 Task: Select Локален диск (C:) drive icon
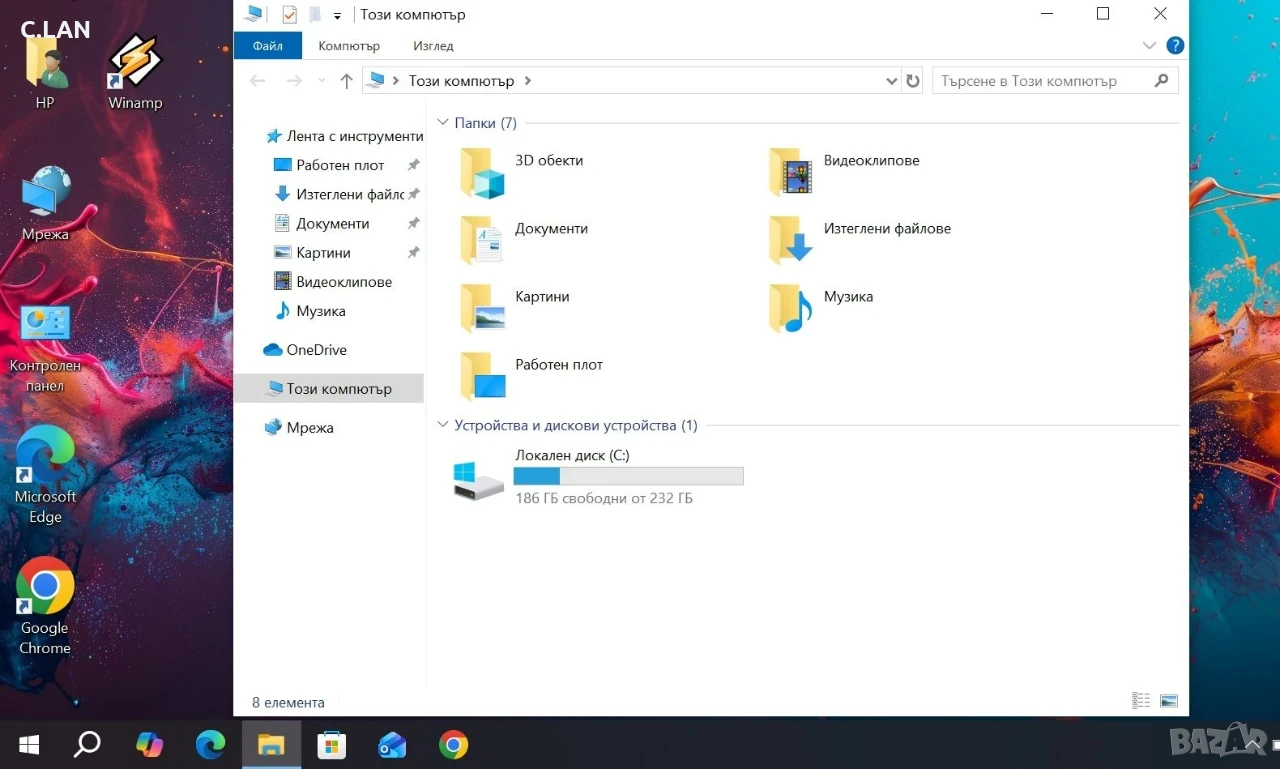point(479,481)
